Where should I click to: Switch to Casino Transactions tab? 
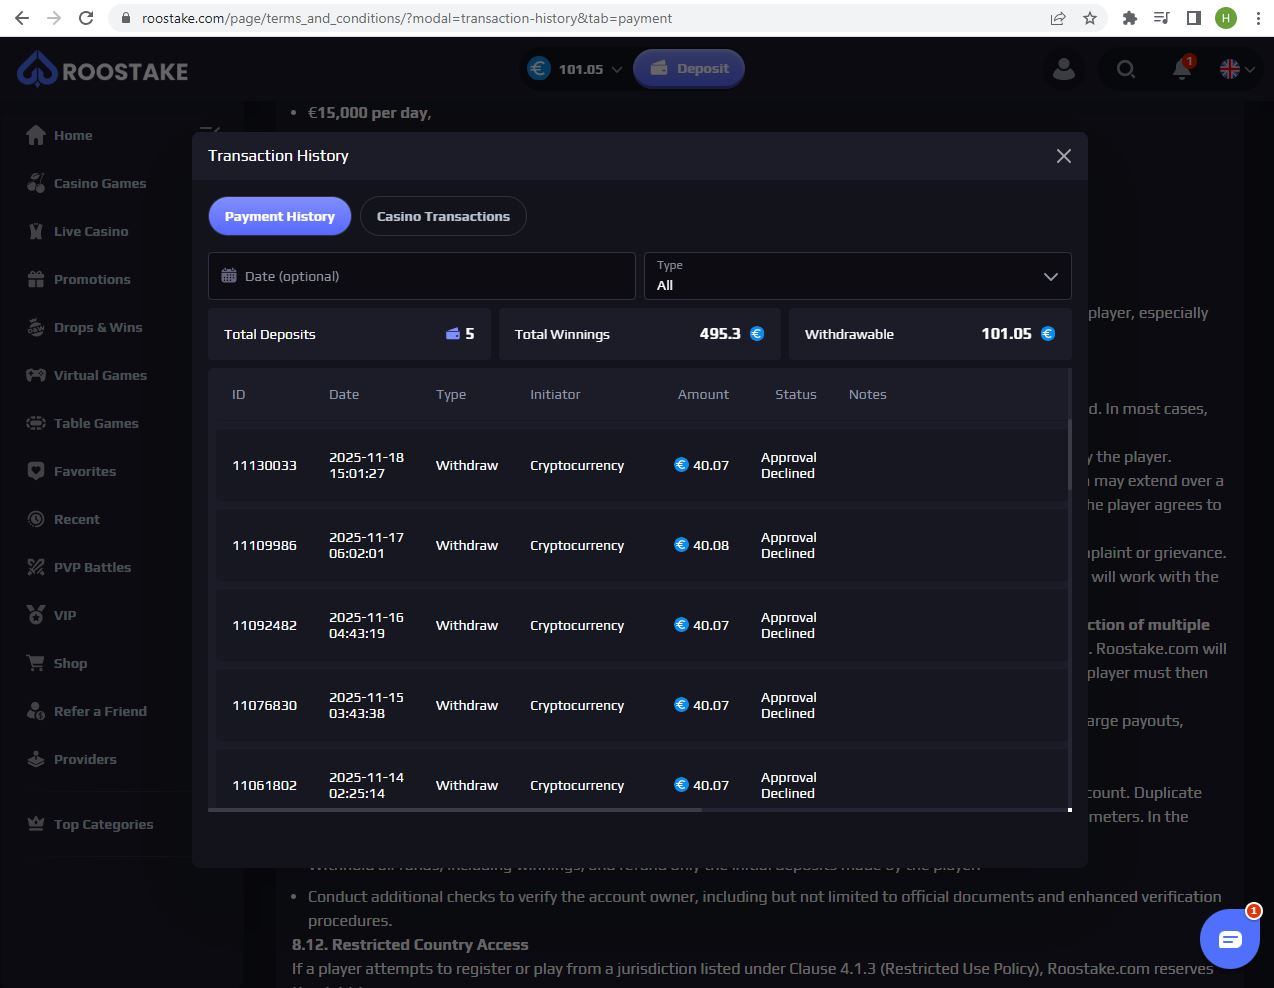coord(443,216)
